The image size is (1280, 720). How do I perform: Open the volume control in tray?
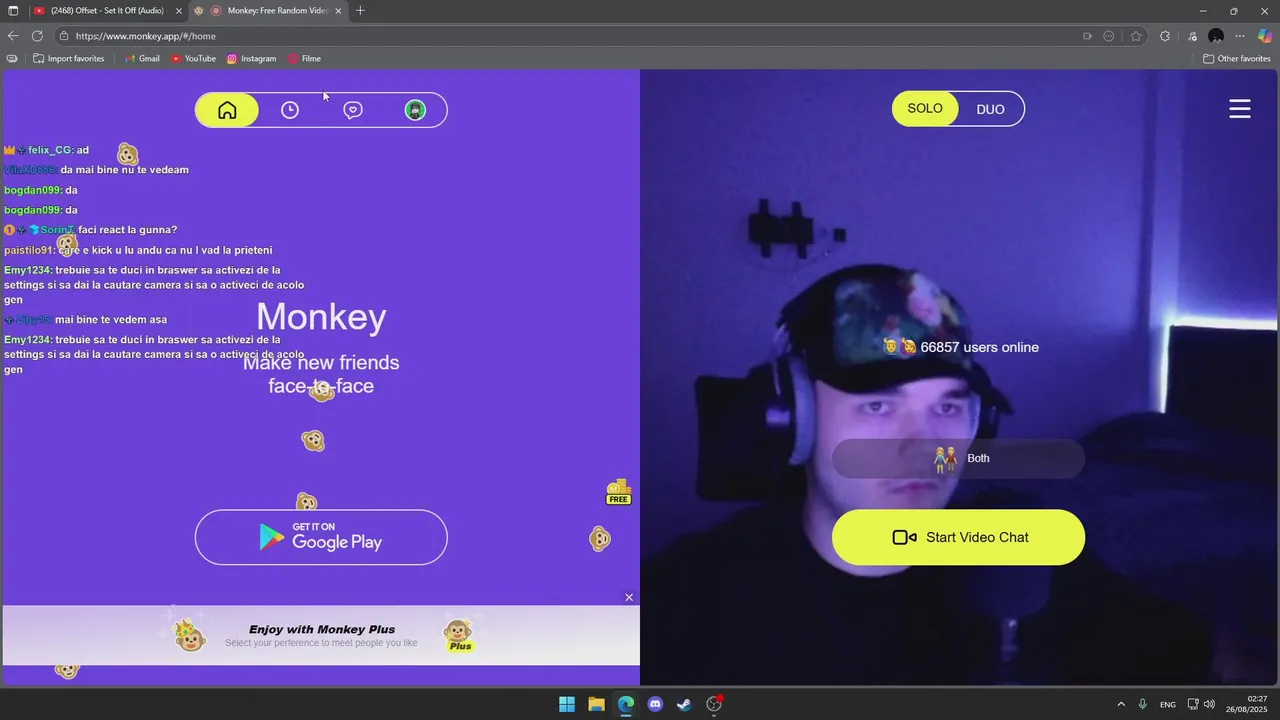pyautogui.click(x=1209, y=705)
